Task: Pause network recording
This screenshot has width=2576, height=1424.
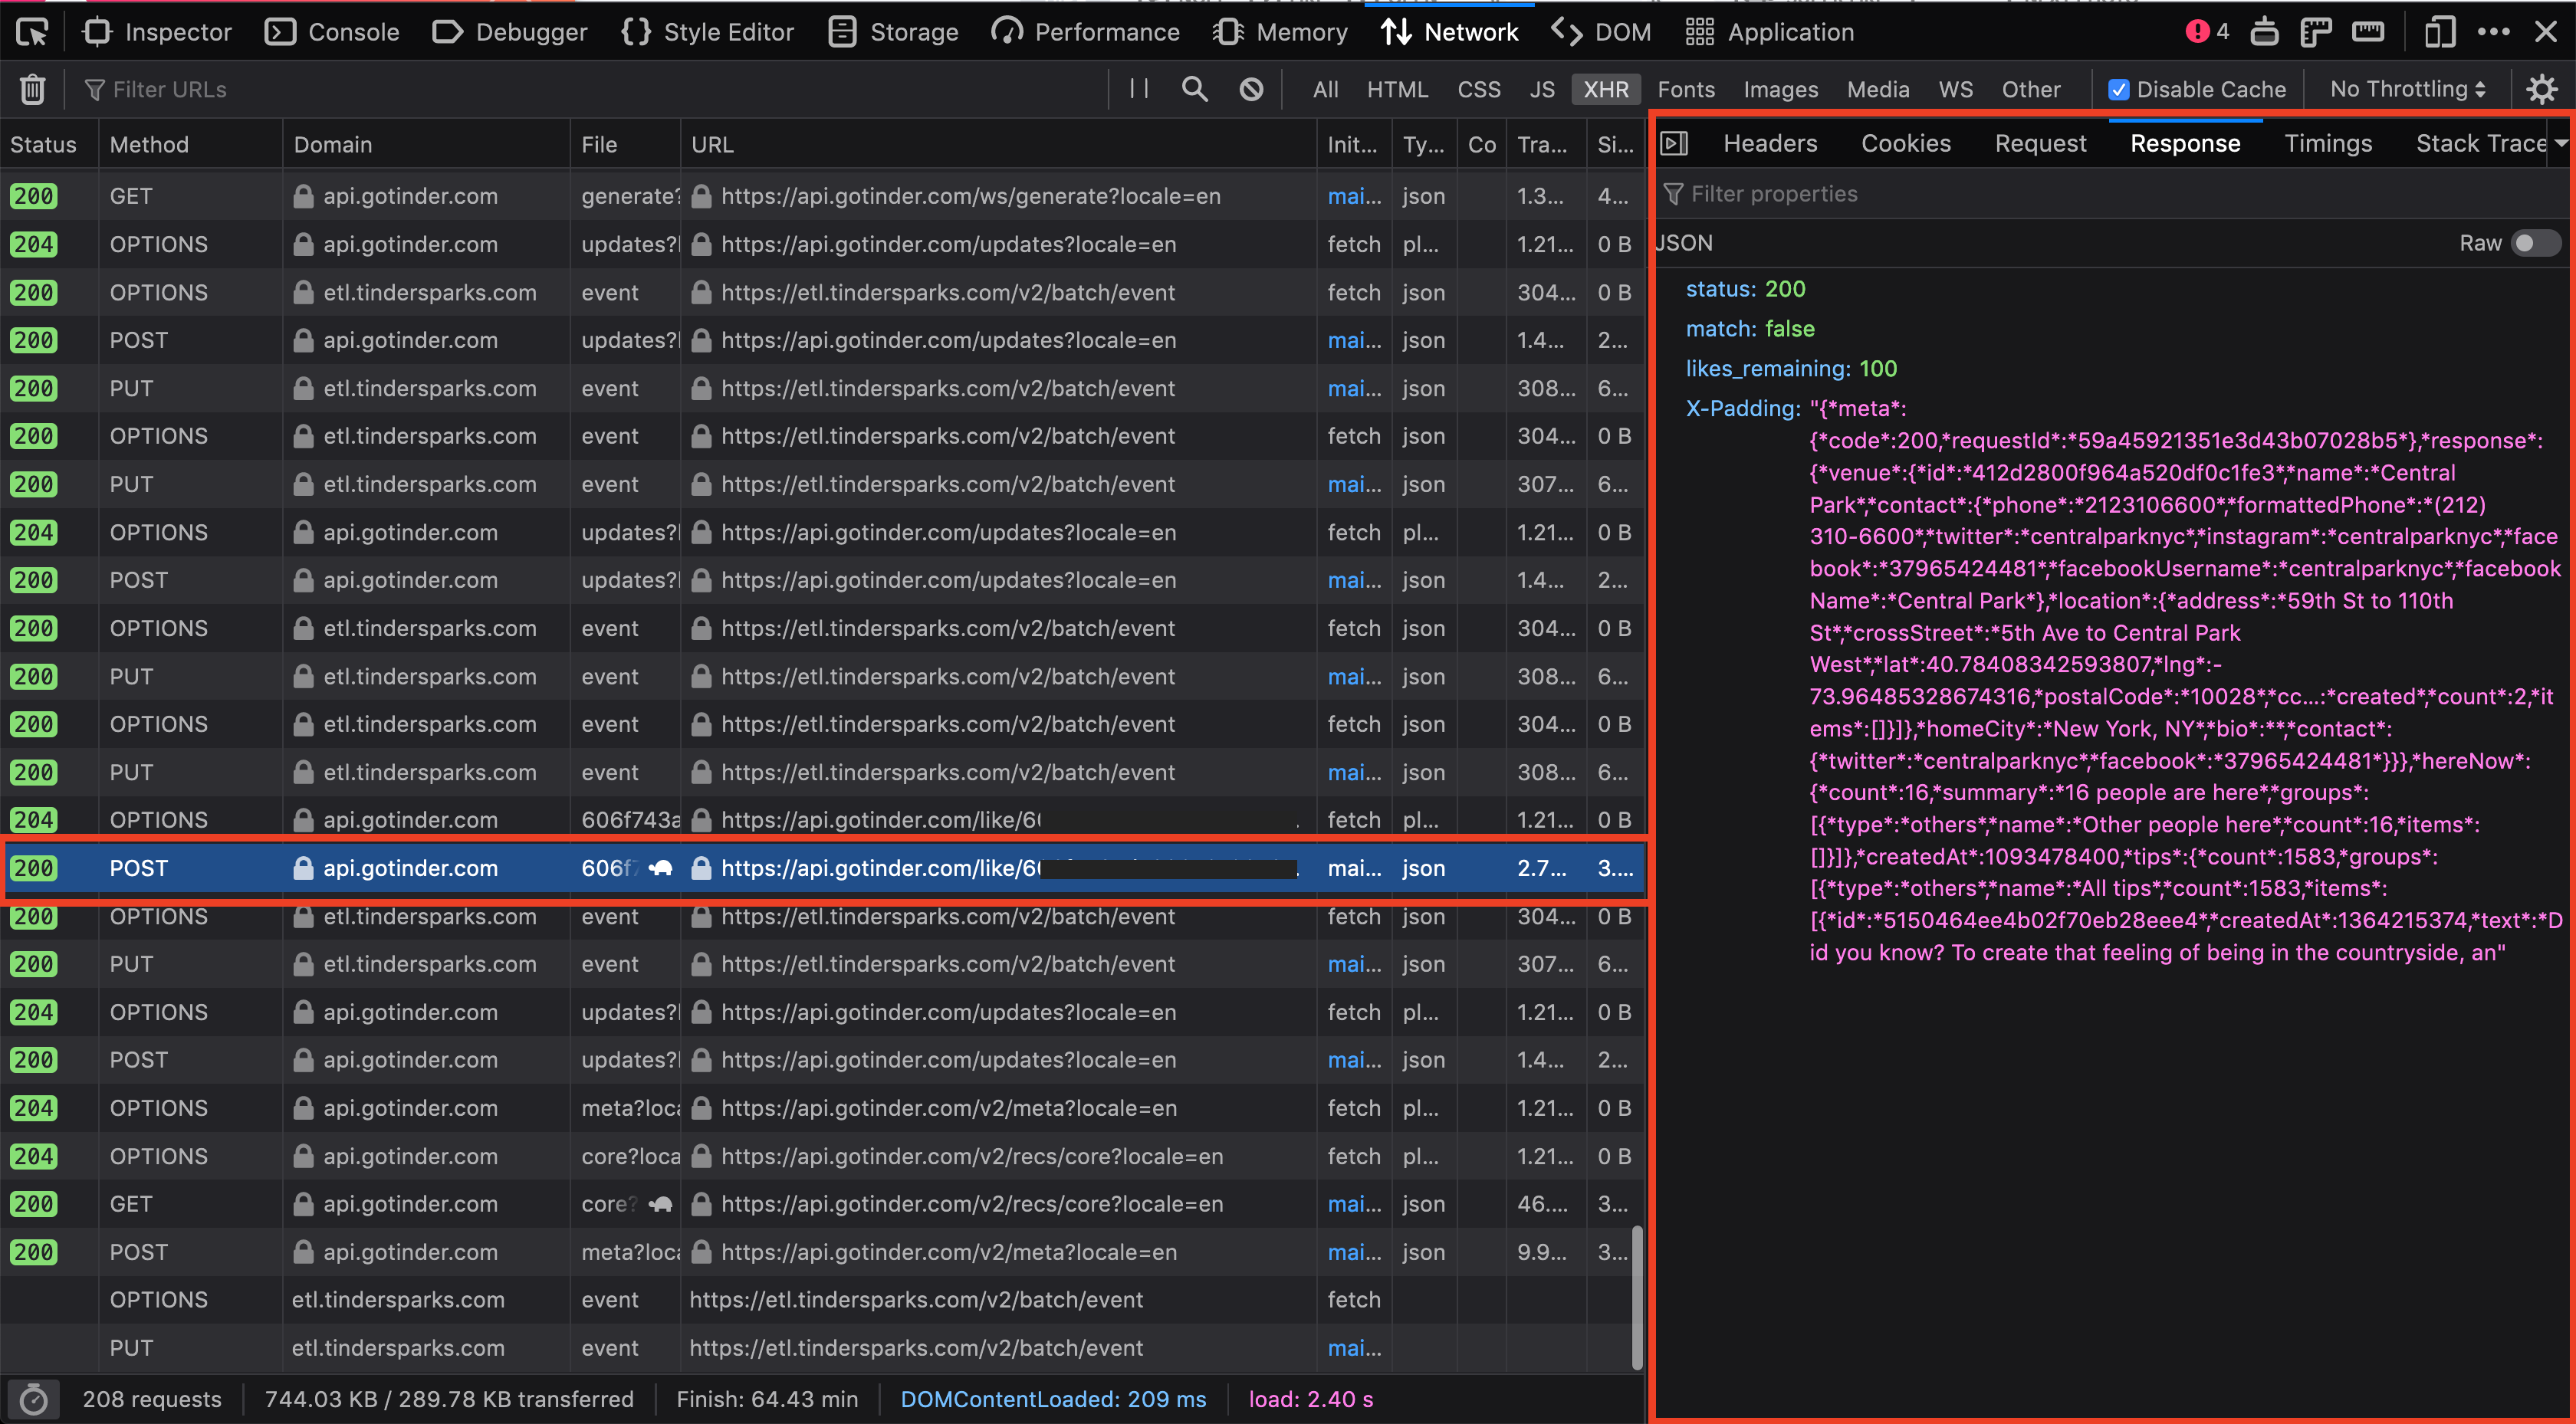Action: tap(1138, 89)
